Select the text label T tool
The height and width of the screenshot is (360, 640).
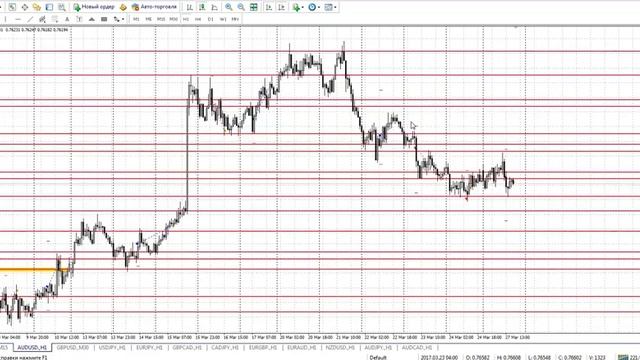tap(79, 19)
